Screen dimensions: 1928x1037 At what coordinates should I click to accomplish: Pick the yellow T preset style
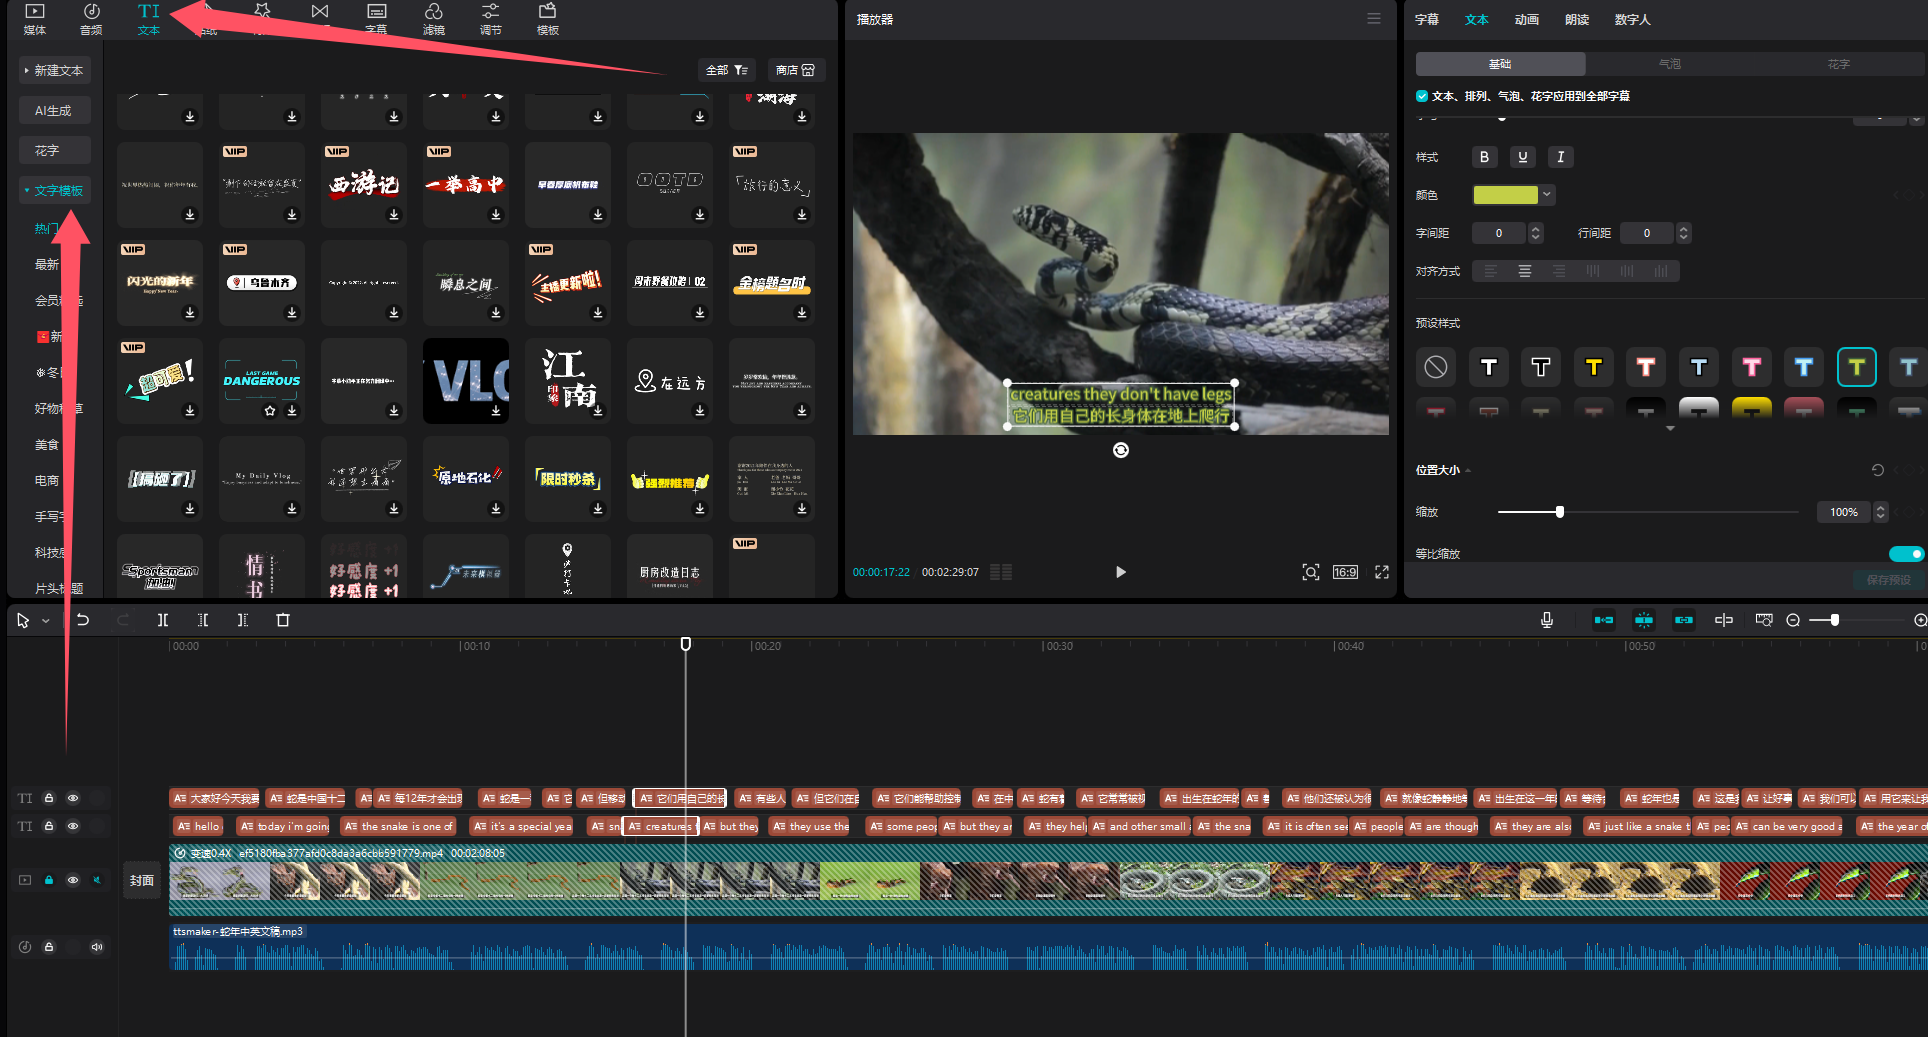pos(1594,367)
